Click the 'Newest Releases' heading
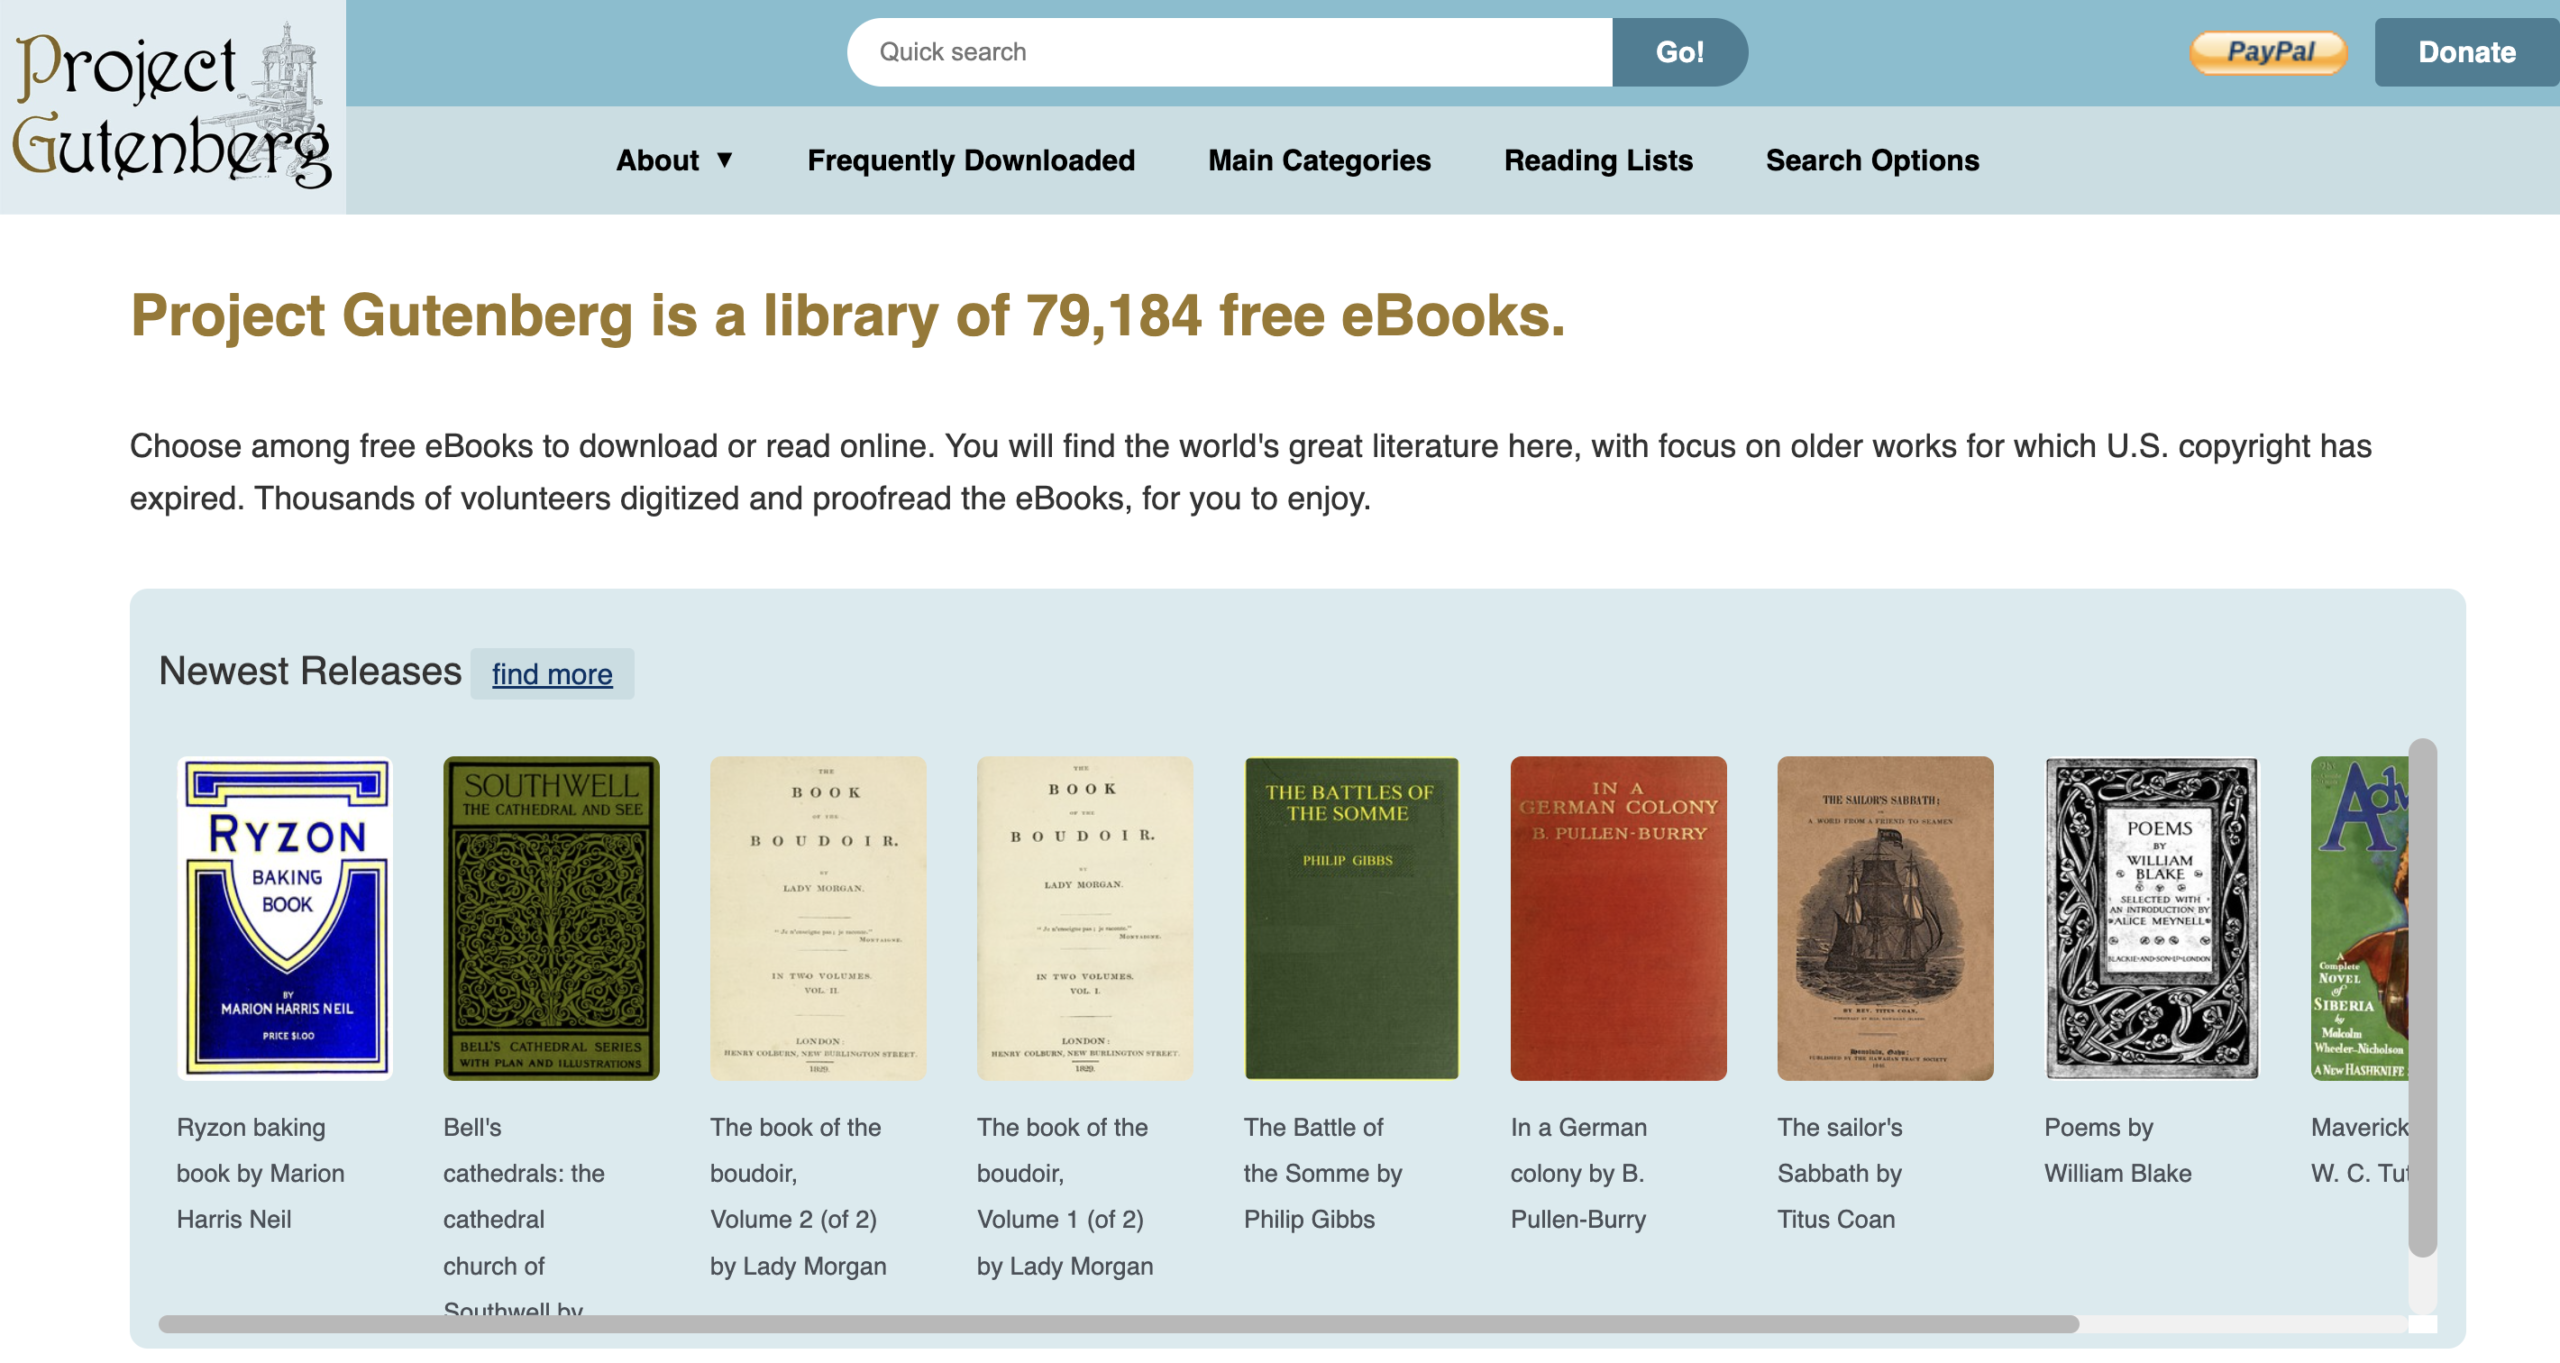This screenshot has height=1363, width=2560. coord(310,671)
